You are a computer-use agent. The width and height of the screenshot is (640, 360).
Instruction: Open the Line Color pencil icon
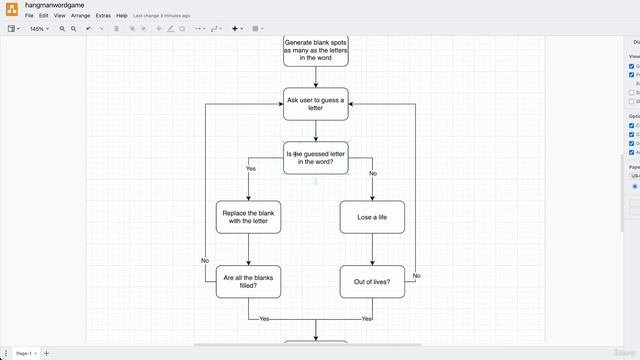[x=171, y=29]
